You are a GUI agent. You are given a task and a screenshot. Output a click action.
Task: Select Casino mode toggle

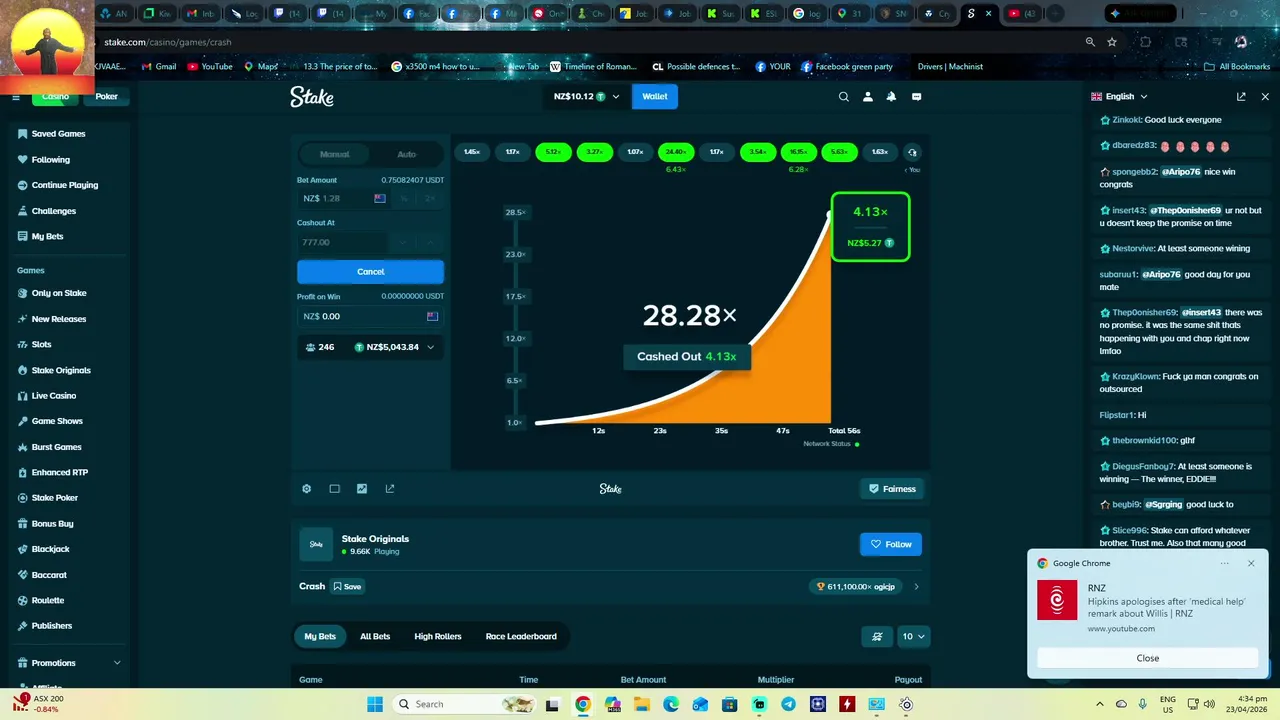(x=55, y=97)
